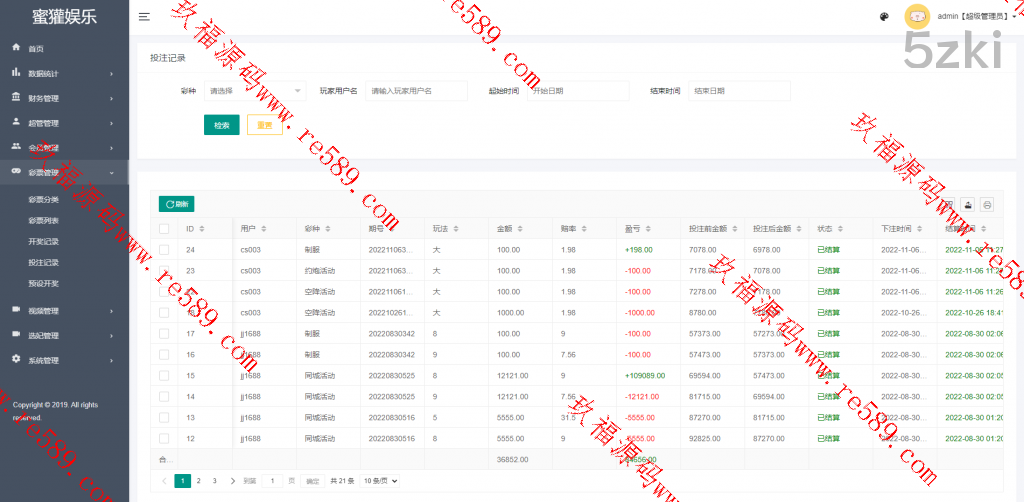Sort by the 彩种 column arrows
This screenshot has width=1024, height=502.
(x=328, y=229)
